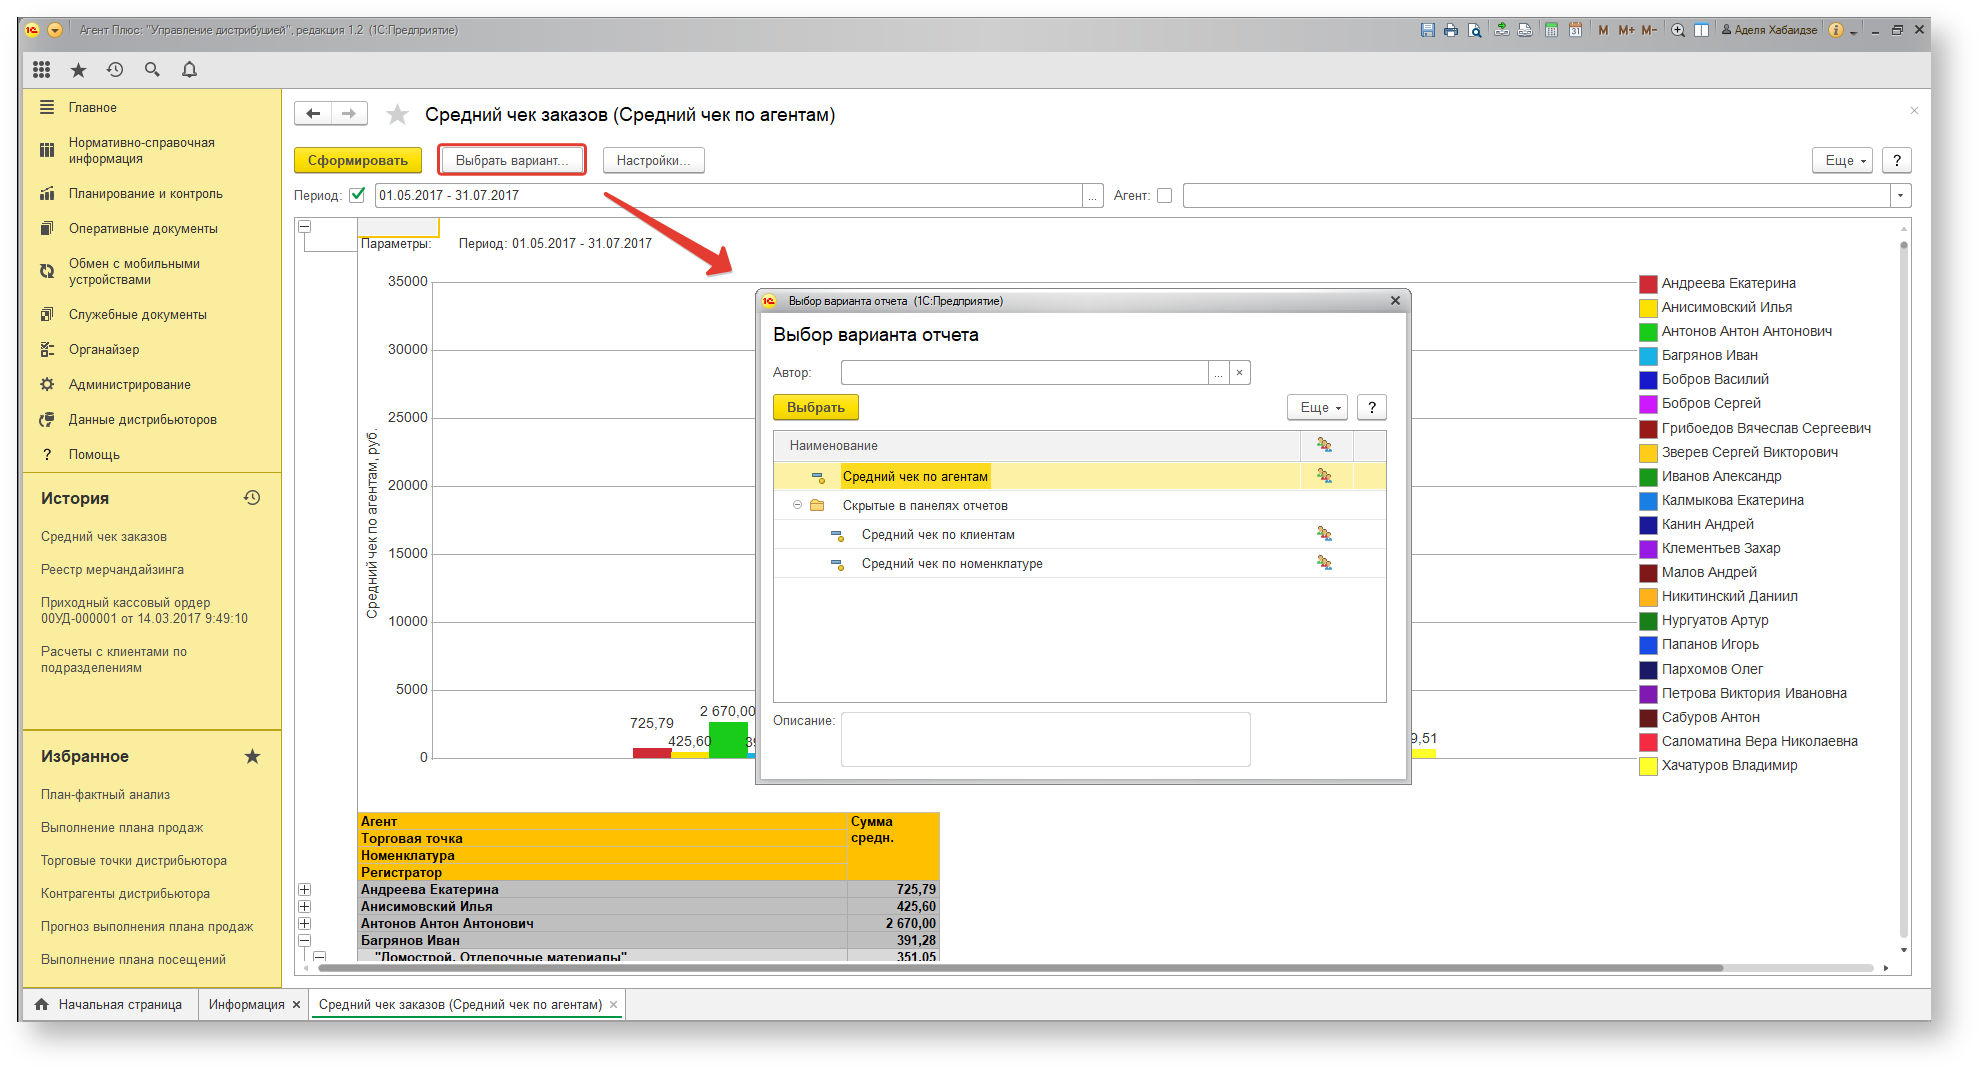This screenshot has height=1070, width=1979.
Task: Expand the Андреева Екатерина row group
Action: pos(305,889)
